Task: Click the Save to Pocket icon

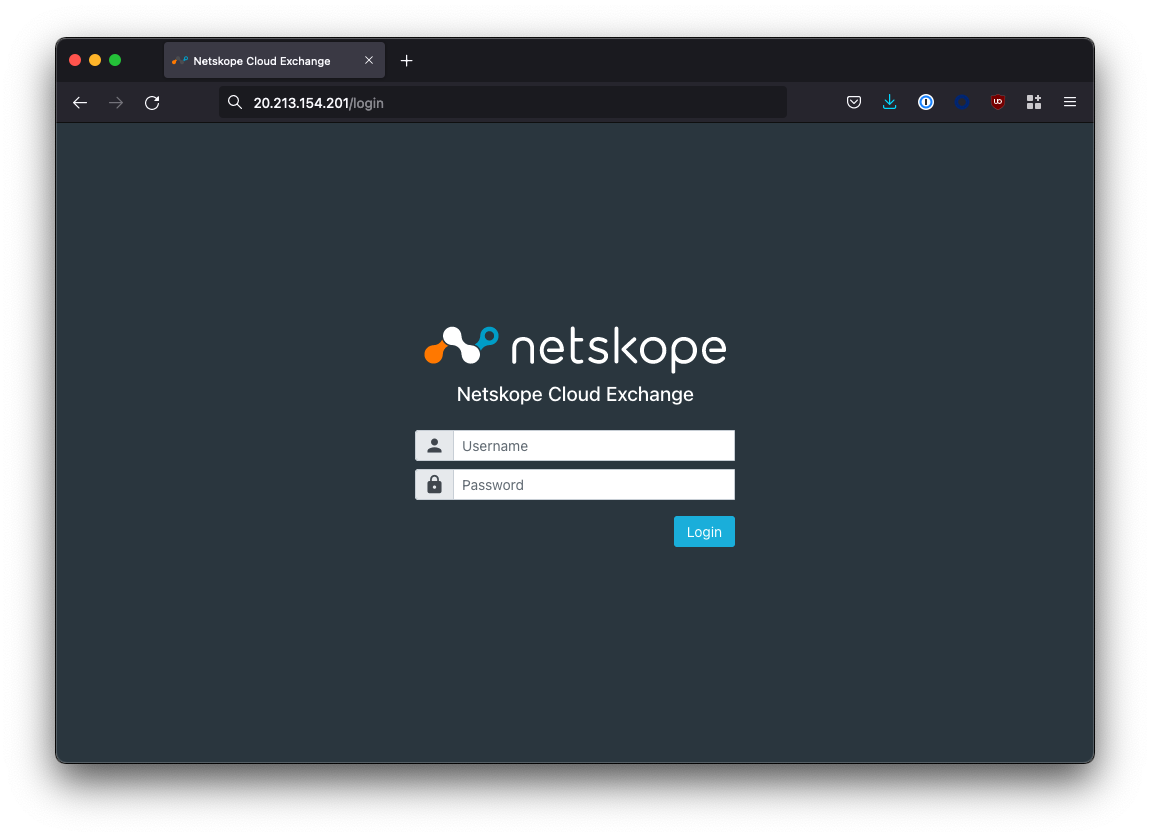Action: [x=854, y=102]
